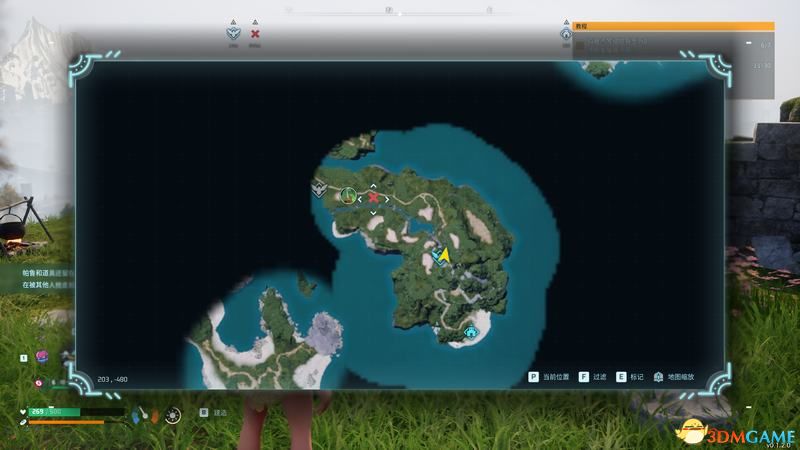The width and height of the screenshot is (800, 450).
Task: Click the number 1 party slot badge
Action: pyautogui.click(x=23, y=358)
